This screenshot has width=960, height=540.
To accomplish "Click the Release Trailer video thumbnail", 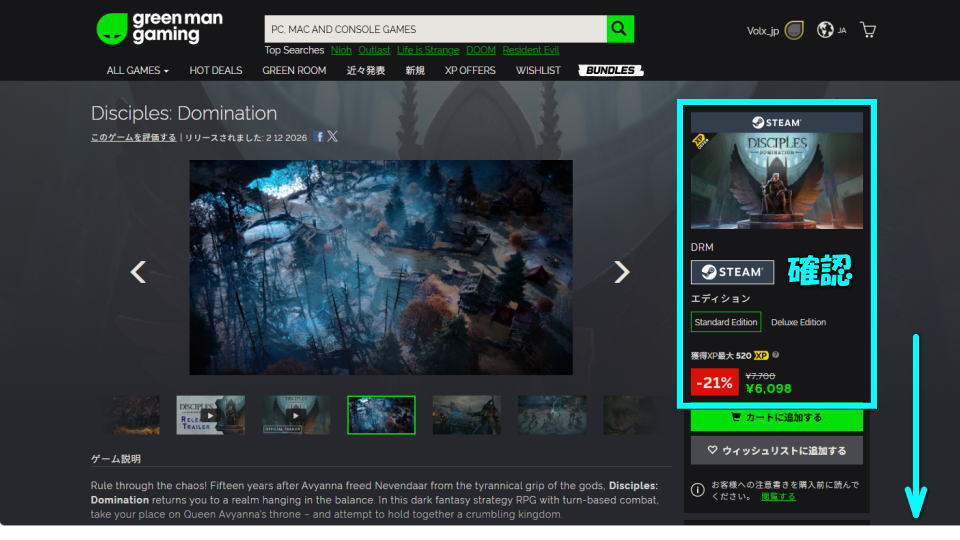I will click(210, 415).
